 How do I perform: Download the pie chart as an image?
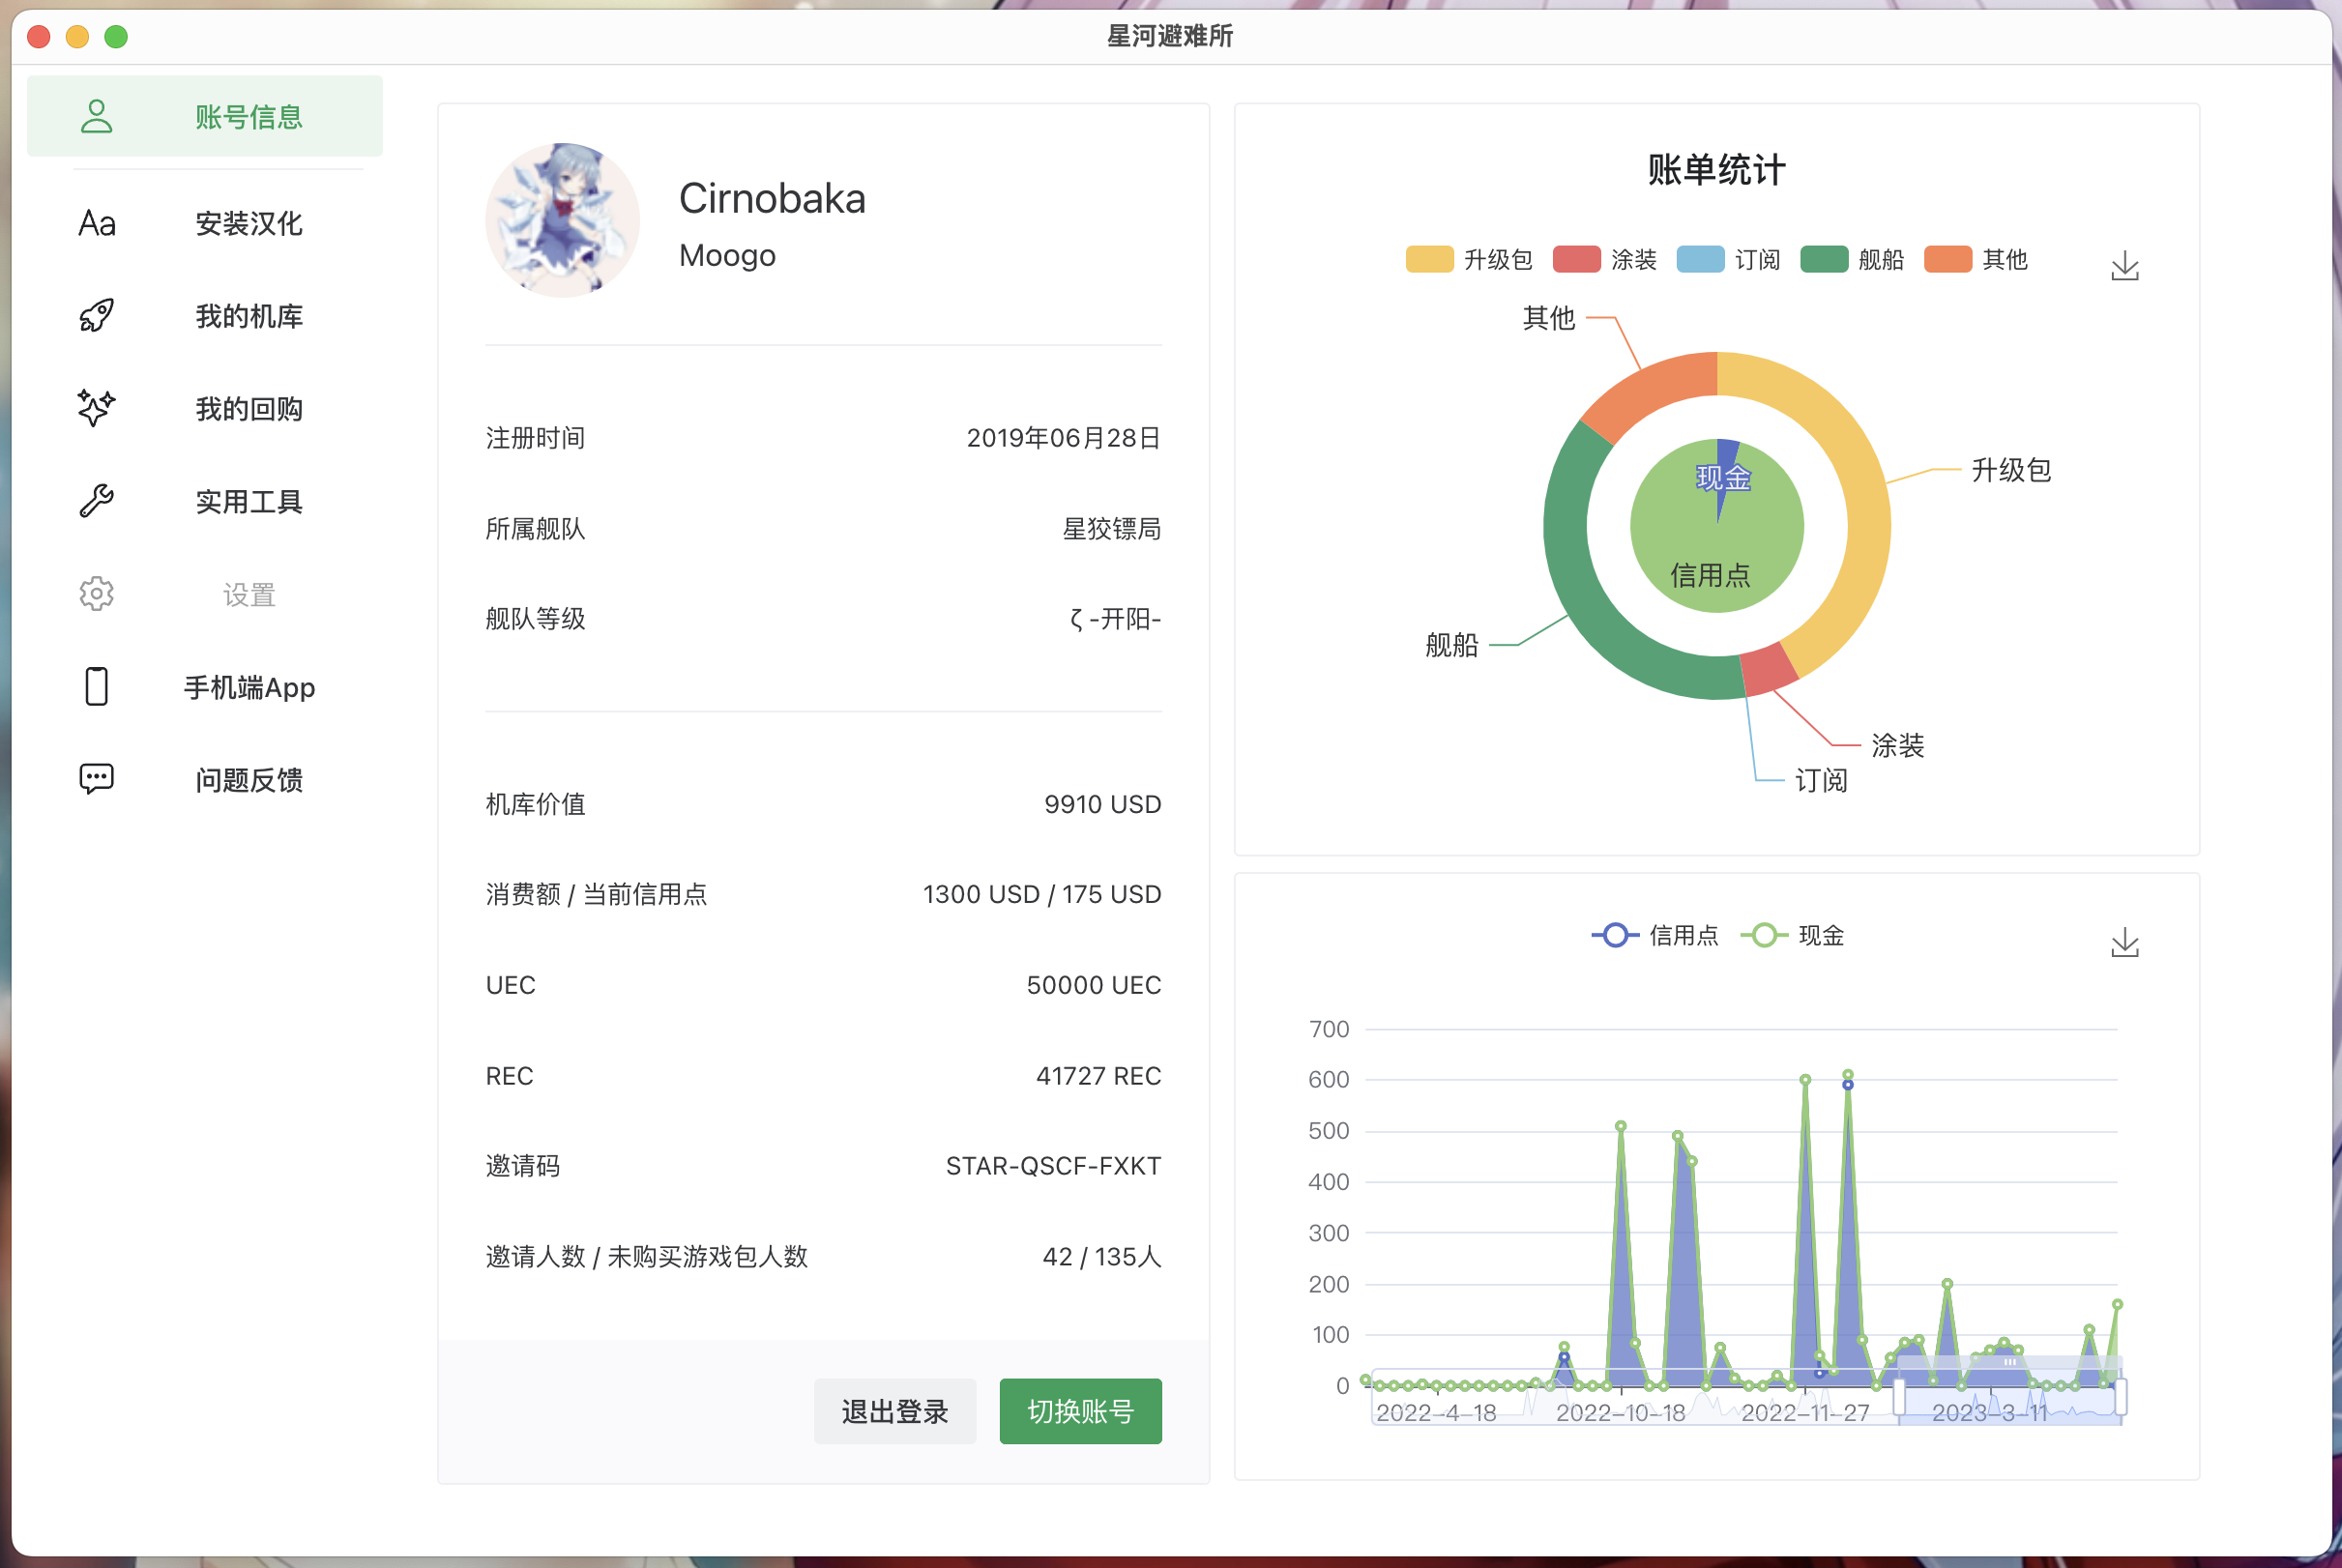pyautogui.click(x=2124, y=266)
